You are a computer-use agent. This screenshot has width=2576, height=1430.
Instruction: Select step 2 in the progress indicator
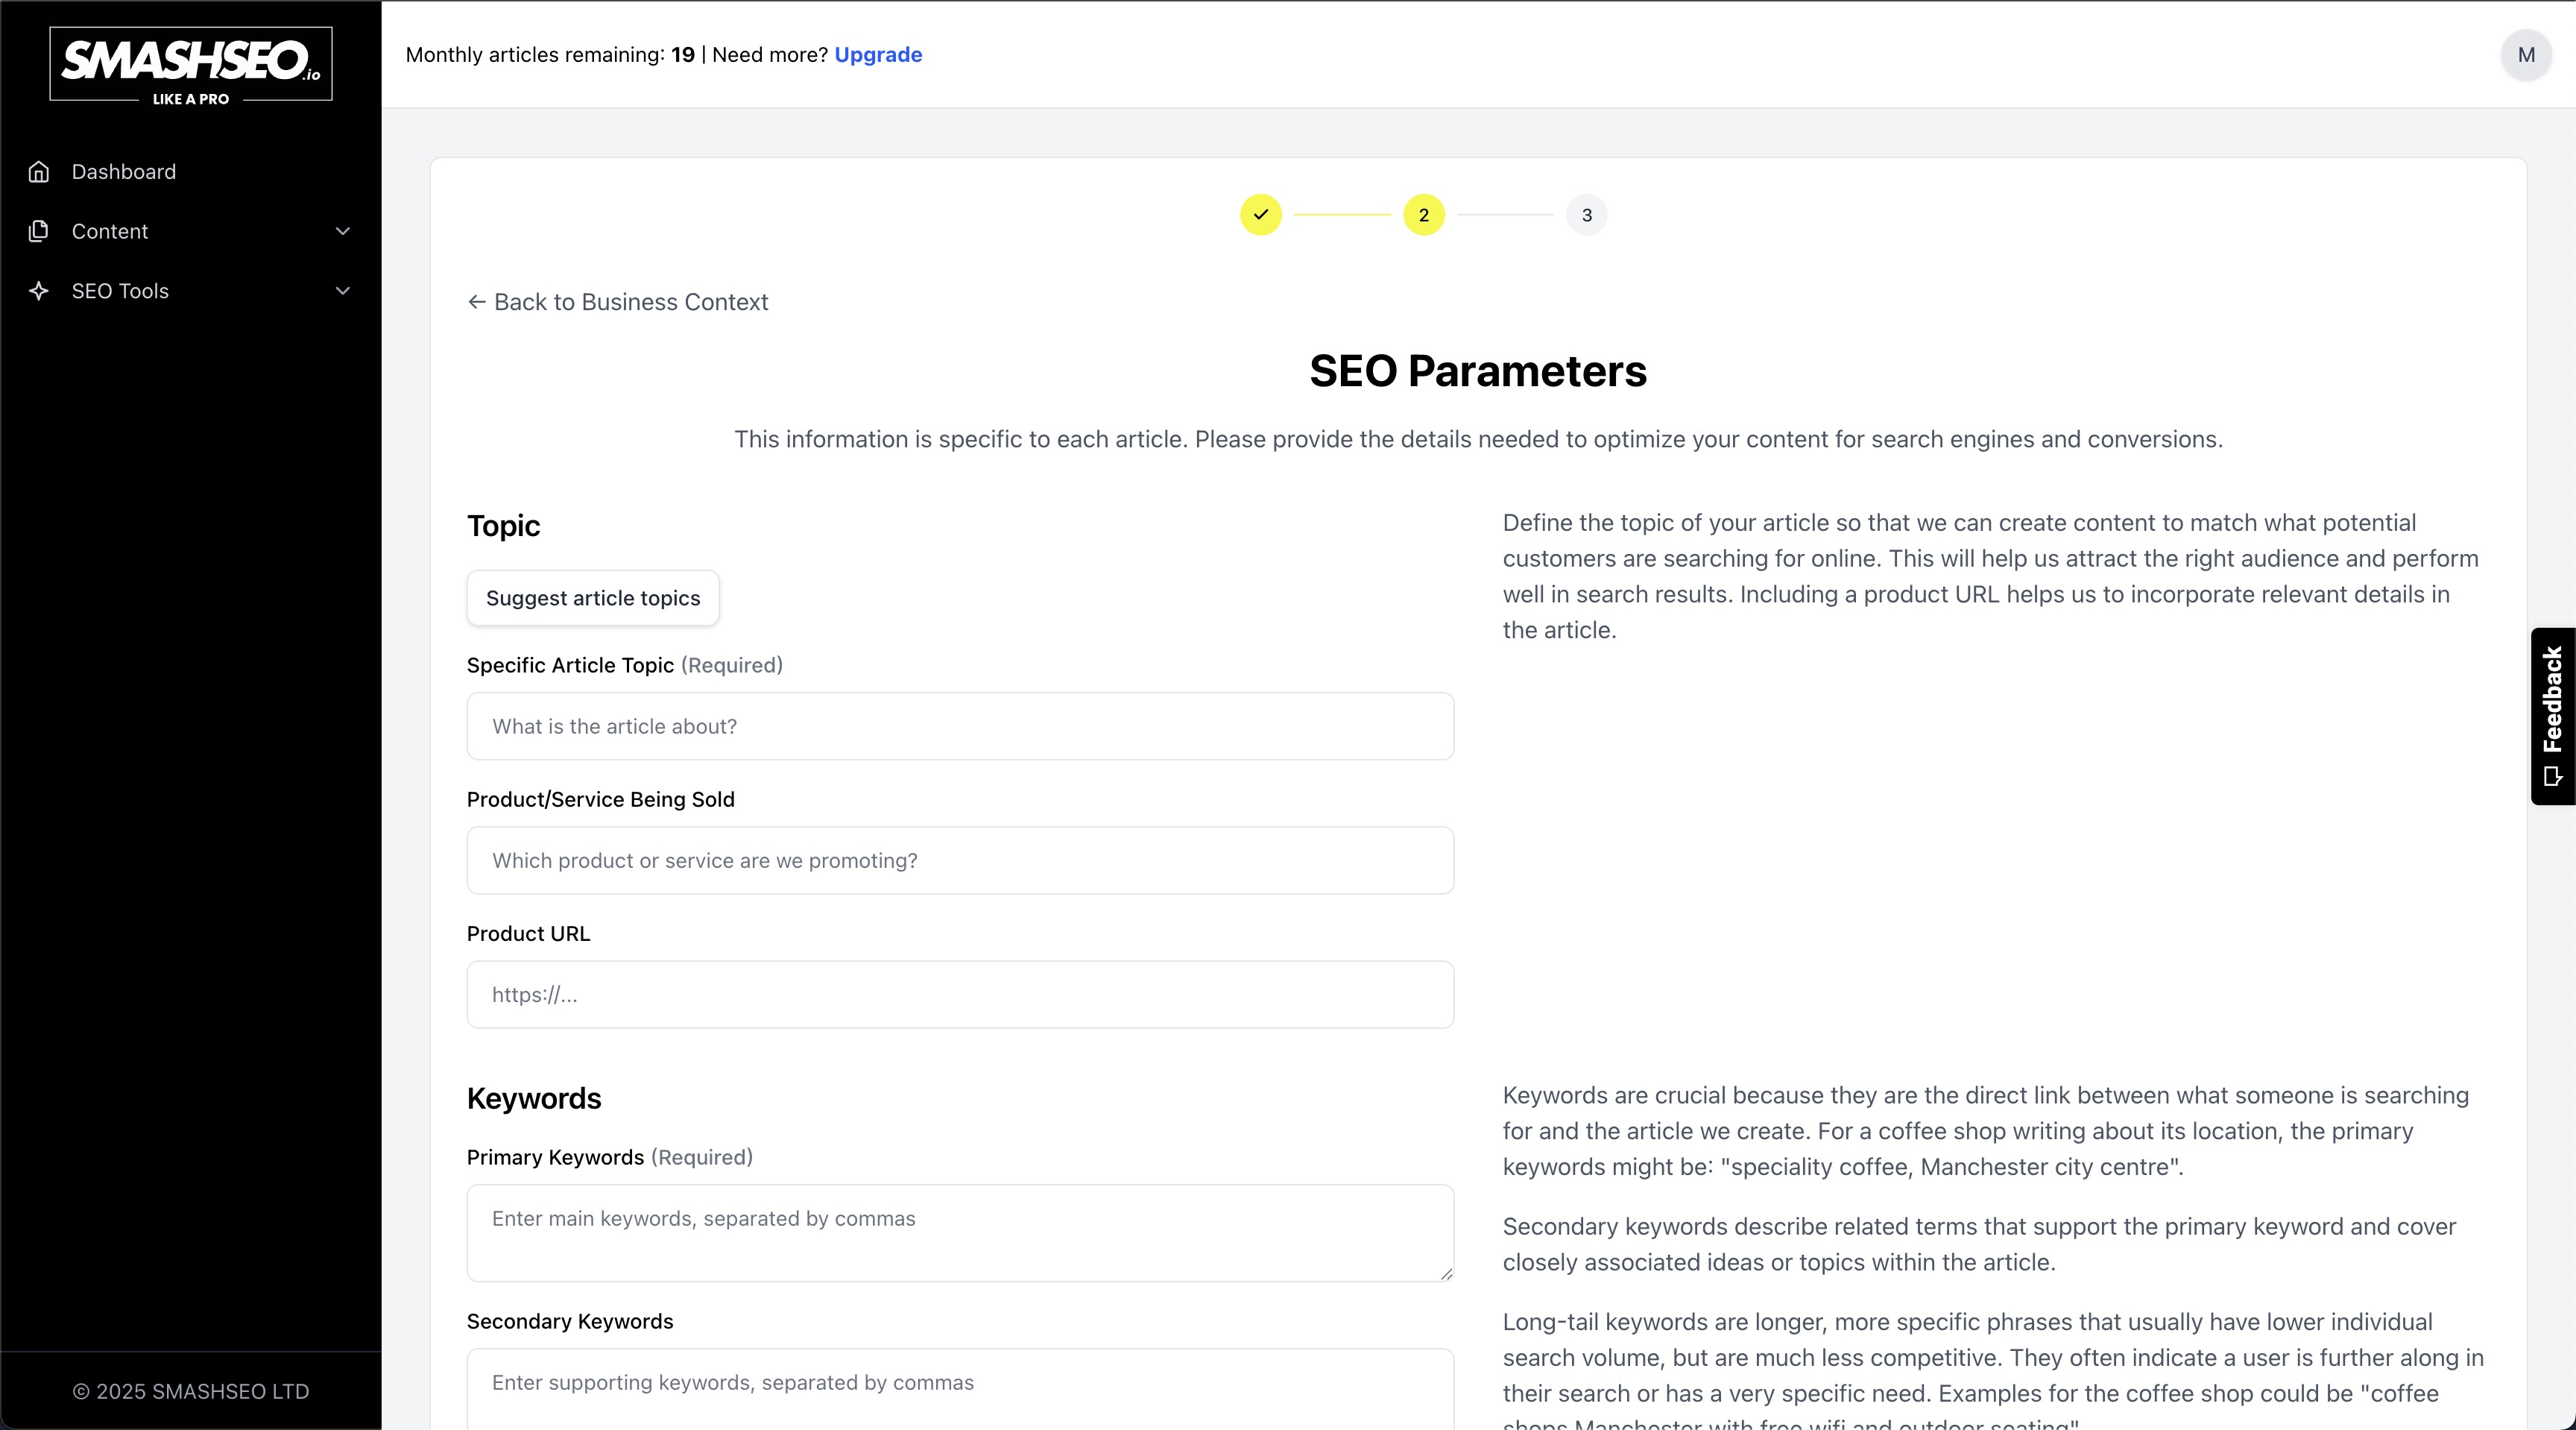[x=1423, y=215]
